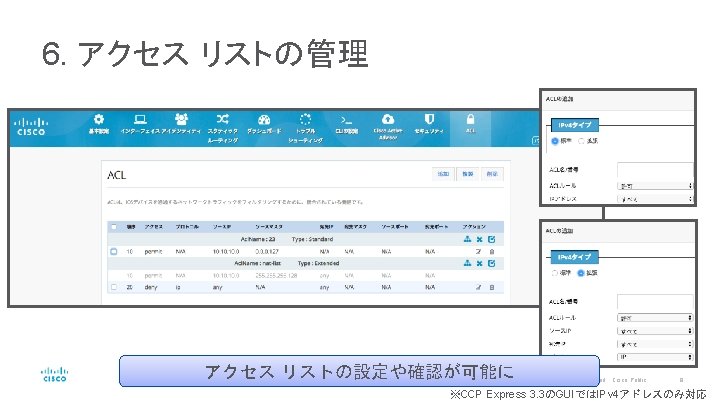This screenshot has height=405, width=720.
Task: Delete the deny ip any rule trash icon
Action: point(492,287)
